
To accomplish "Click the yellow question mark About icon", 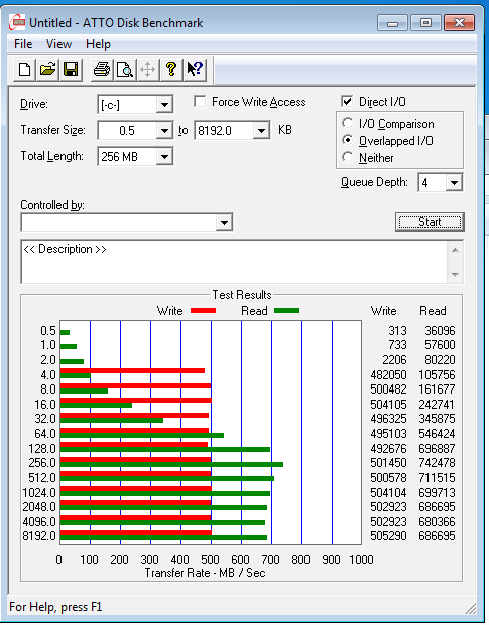I will click(x=171, y=70).
